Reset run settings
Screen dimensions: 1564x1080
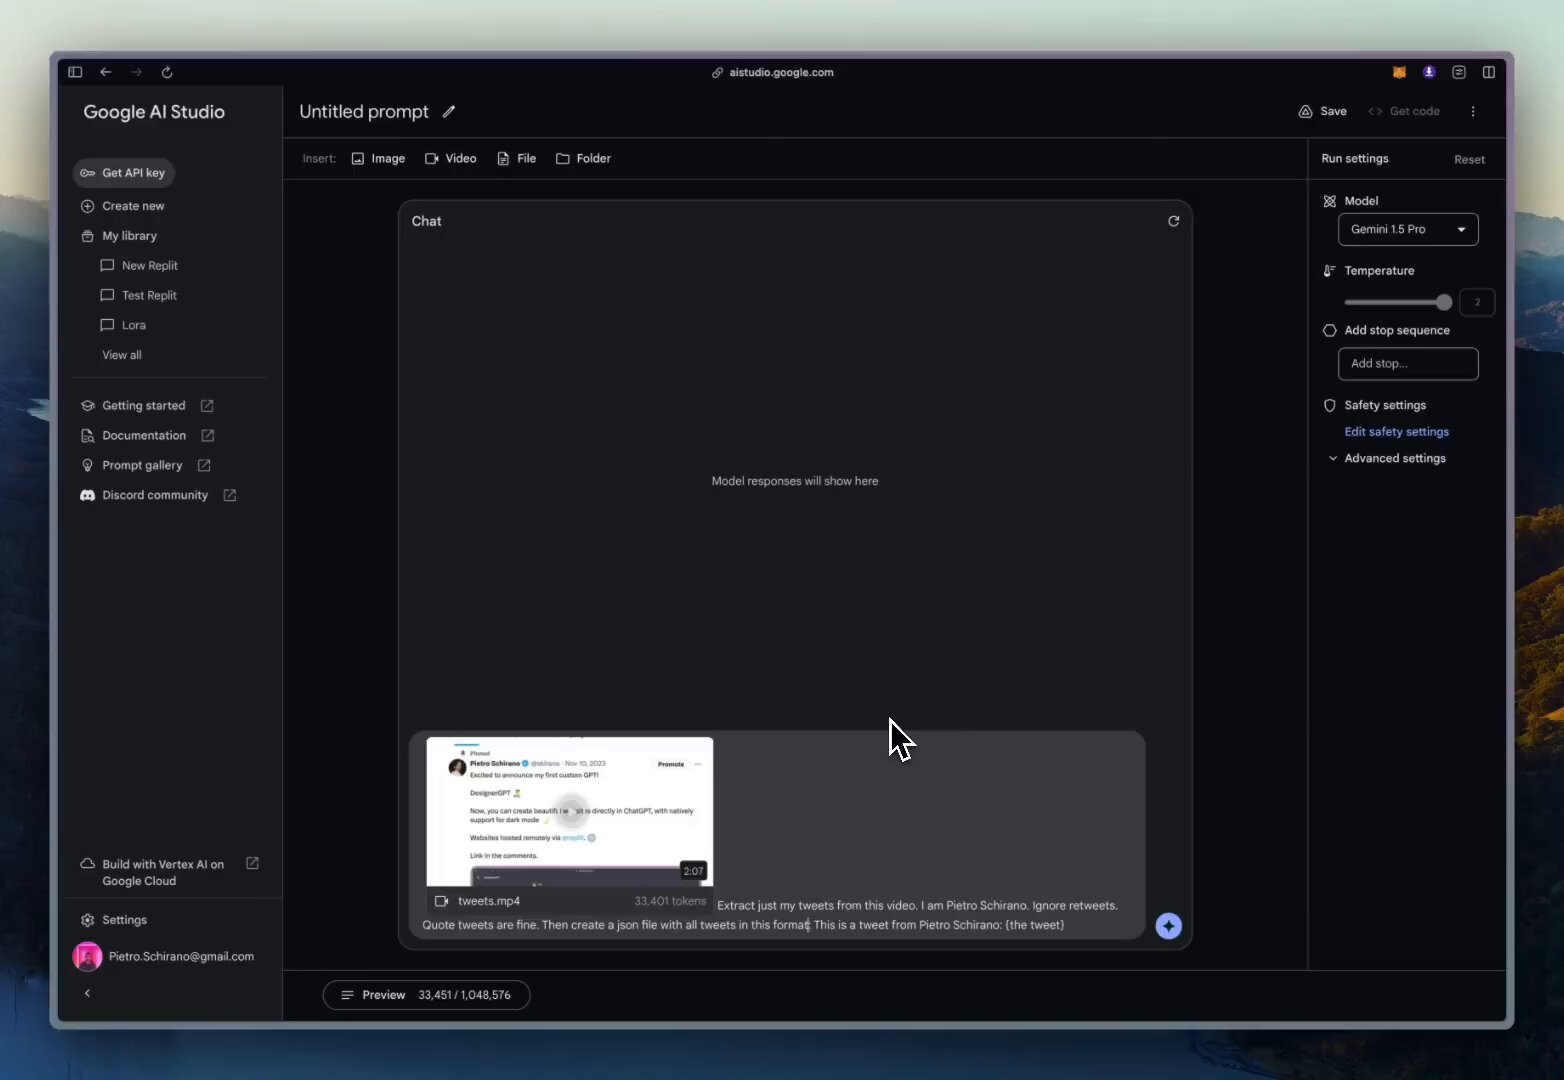1469,160
